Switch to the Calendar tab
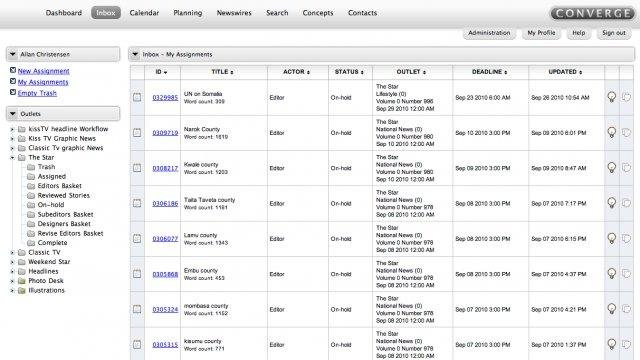 [x=144, y=13]
